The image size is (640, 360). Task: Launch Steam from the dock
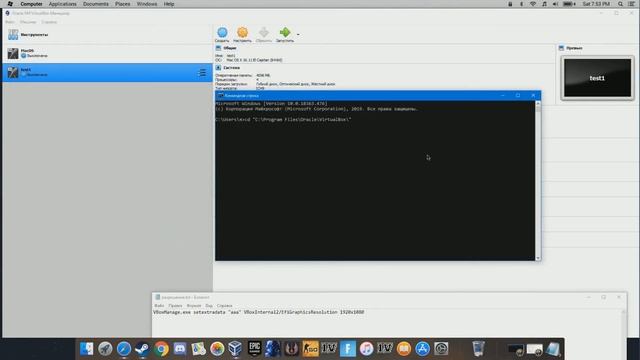142,349
